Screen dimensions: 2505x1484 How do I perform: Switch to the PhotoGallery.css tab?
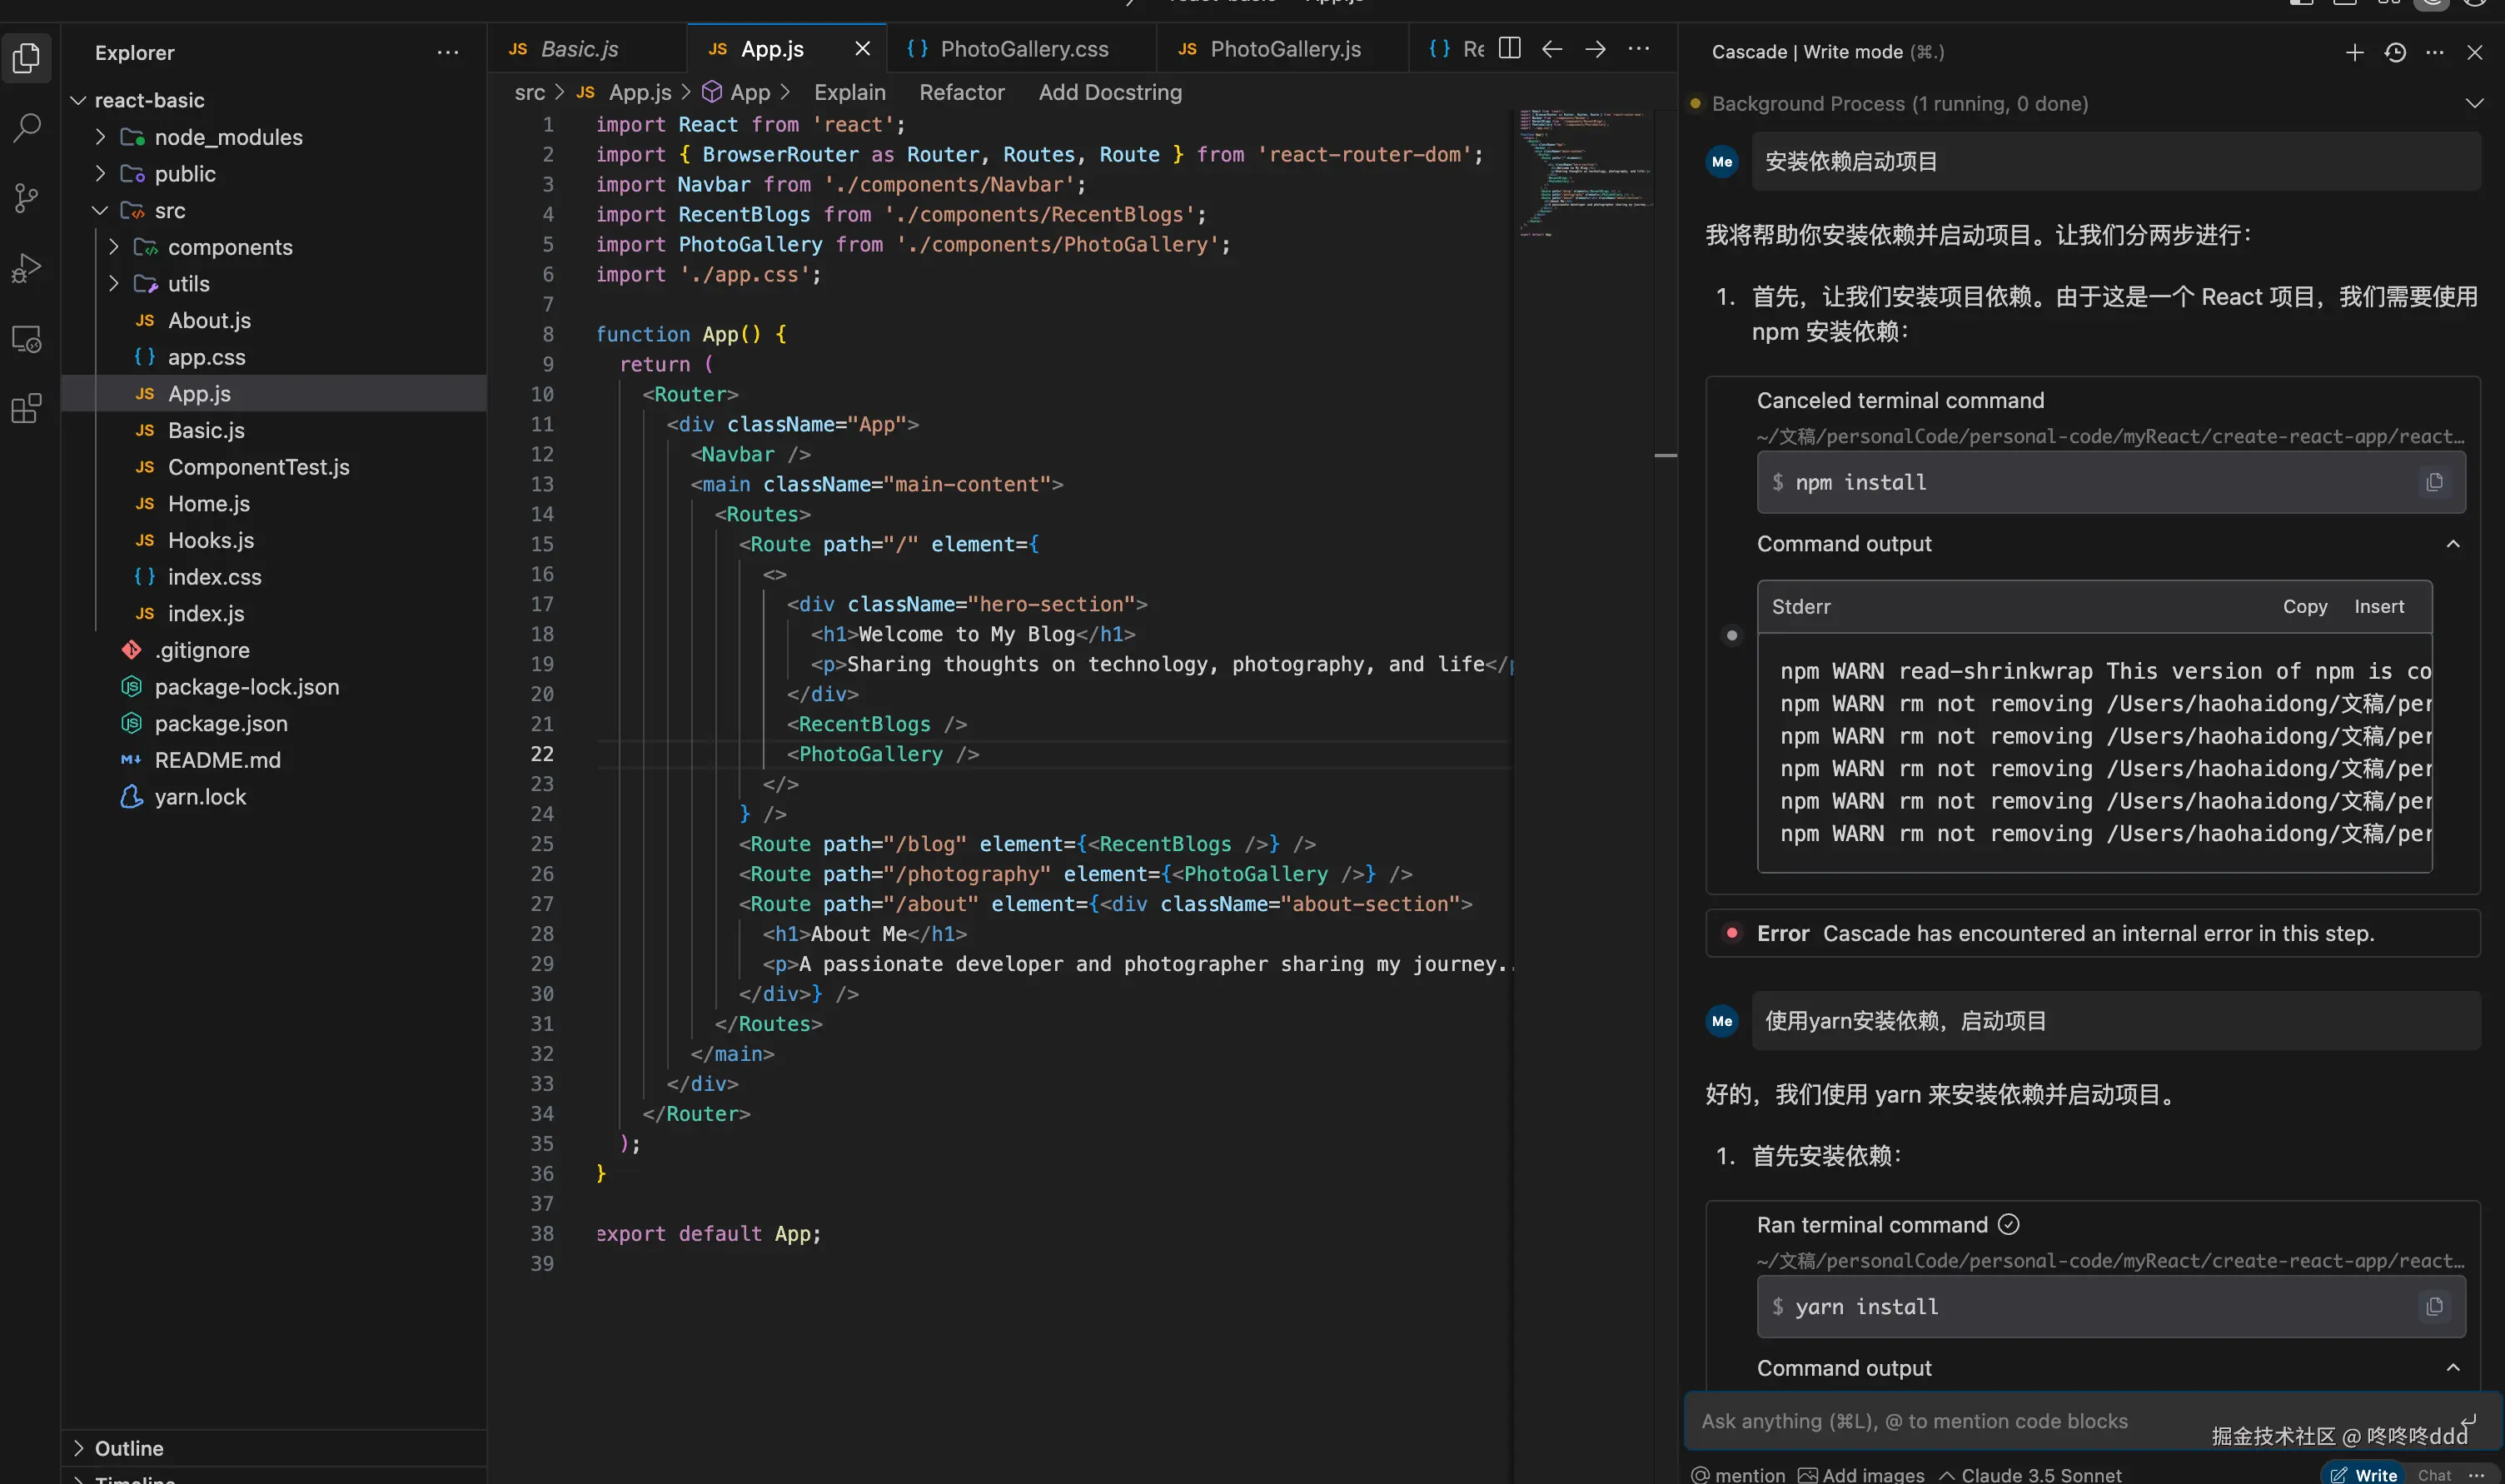[x=1023, y=49]
